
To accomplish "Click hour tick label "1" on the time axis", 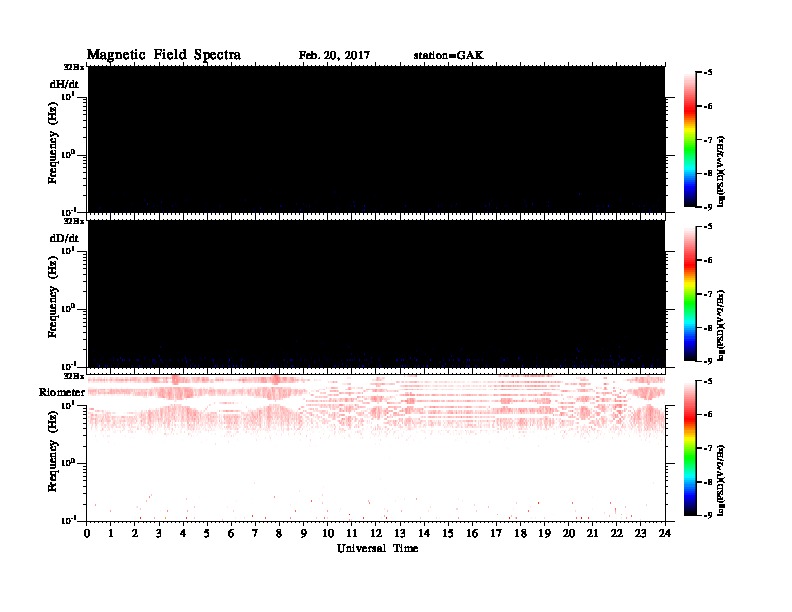I will pyautogui.click(x=111, y=533).
